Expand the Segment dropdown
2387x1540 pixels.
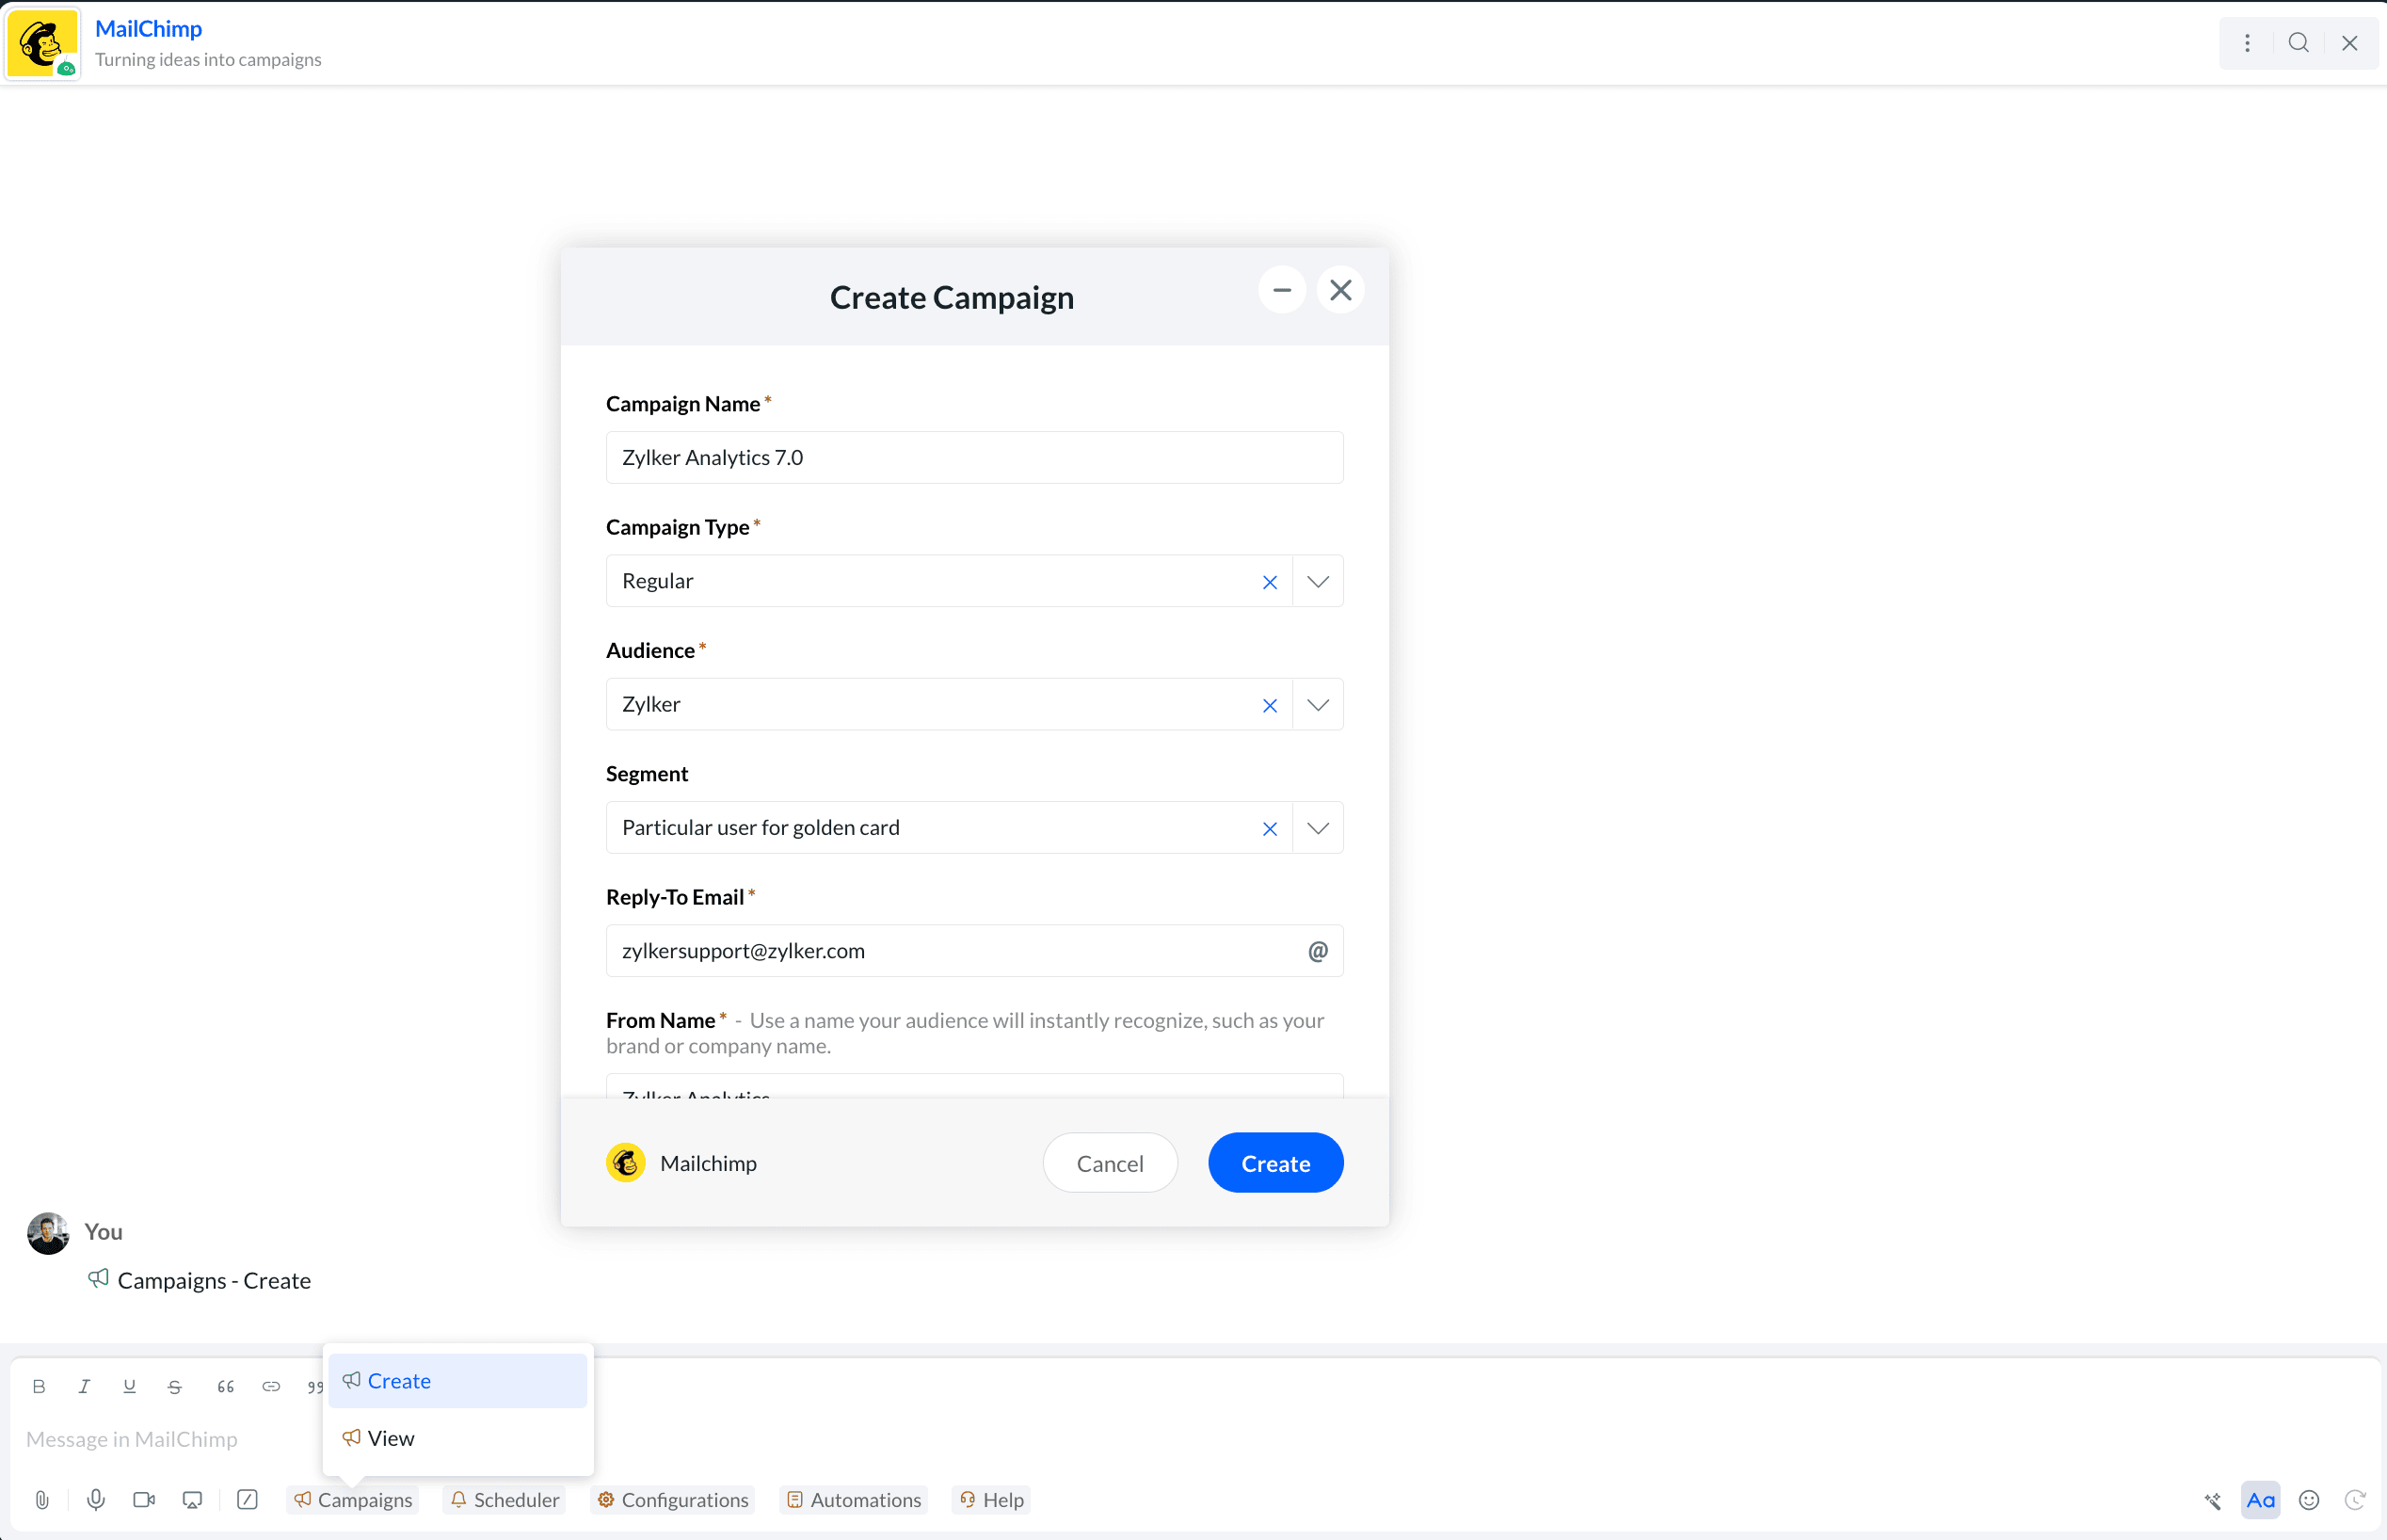point(1317,828)
